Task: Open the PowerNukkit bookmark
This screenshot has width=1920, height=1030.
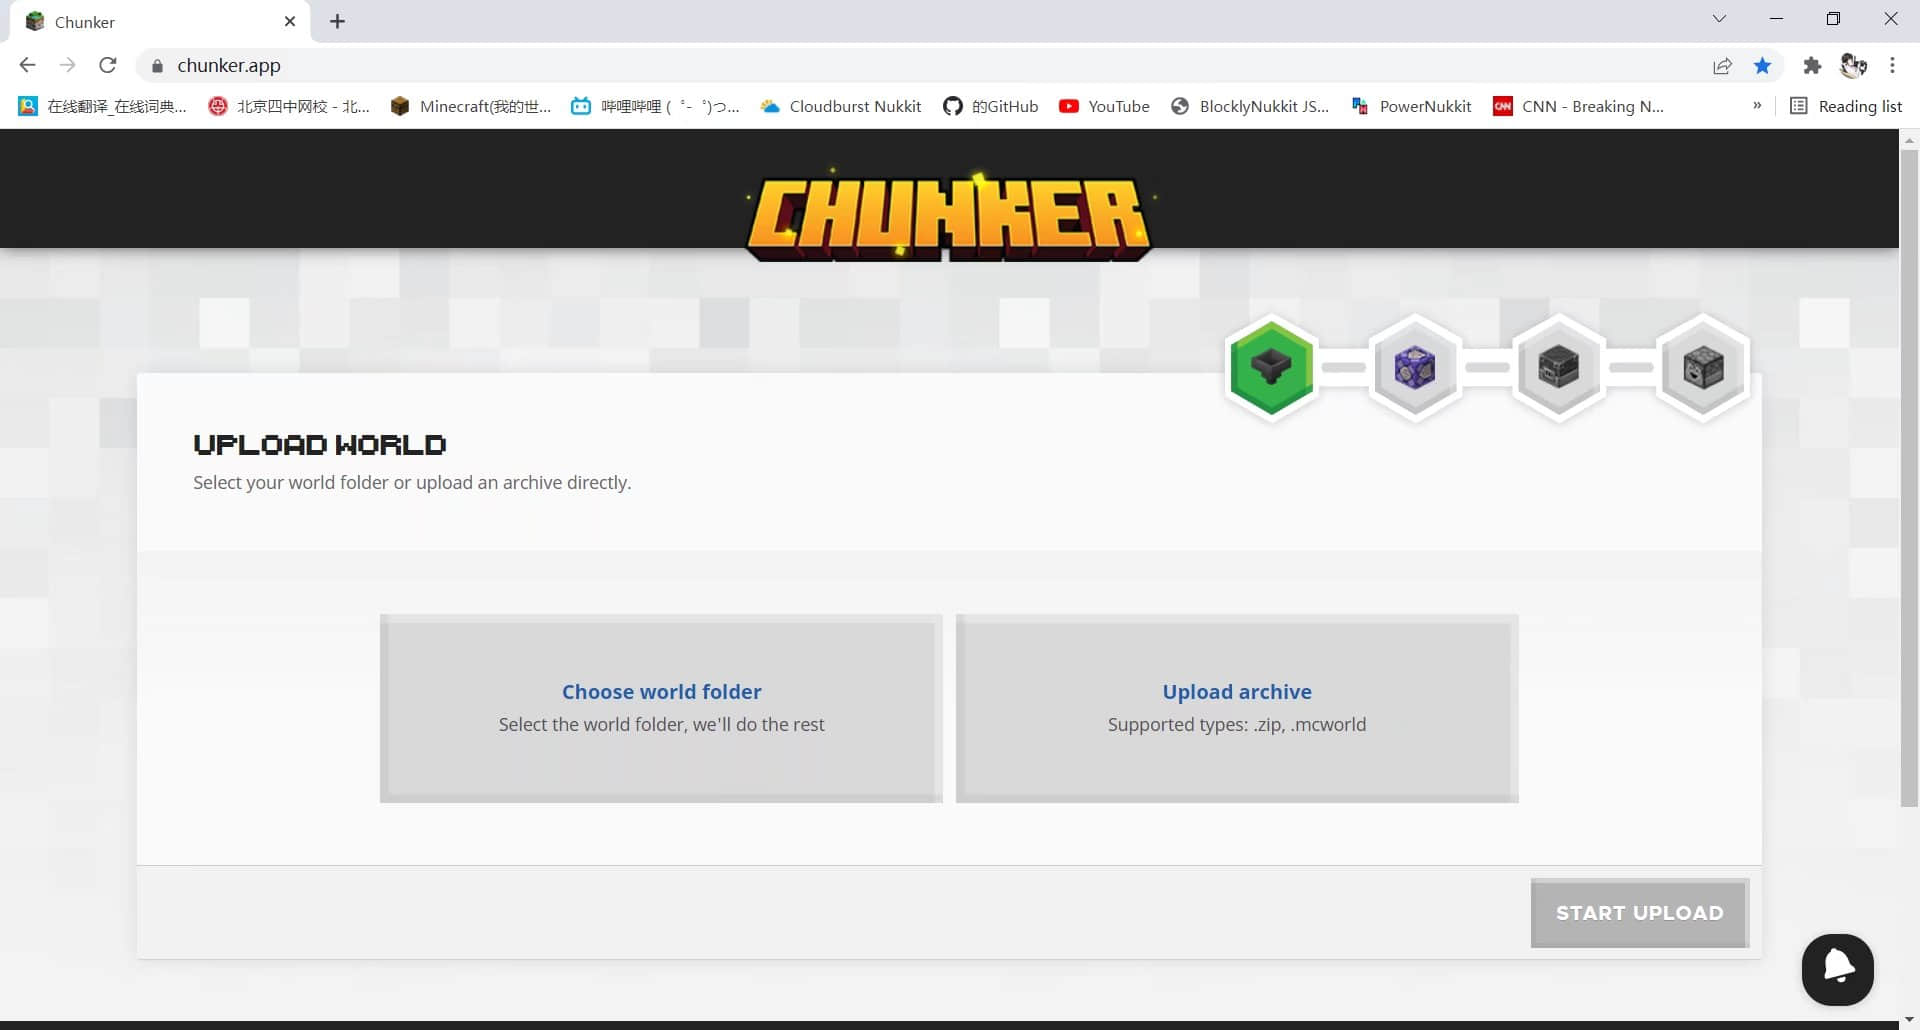Action: [x=1411, y=106]
